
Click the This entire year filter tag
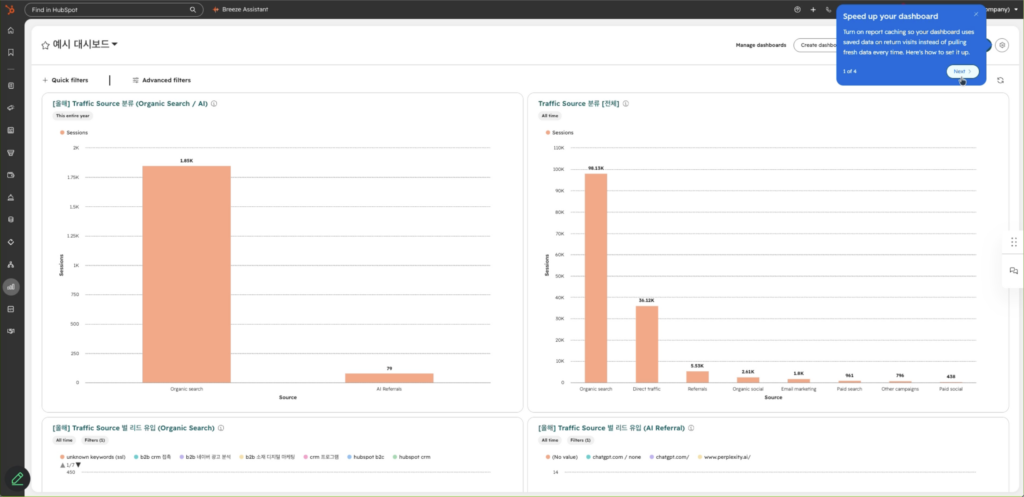point(72,116)
